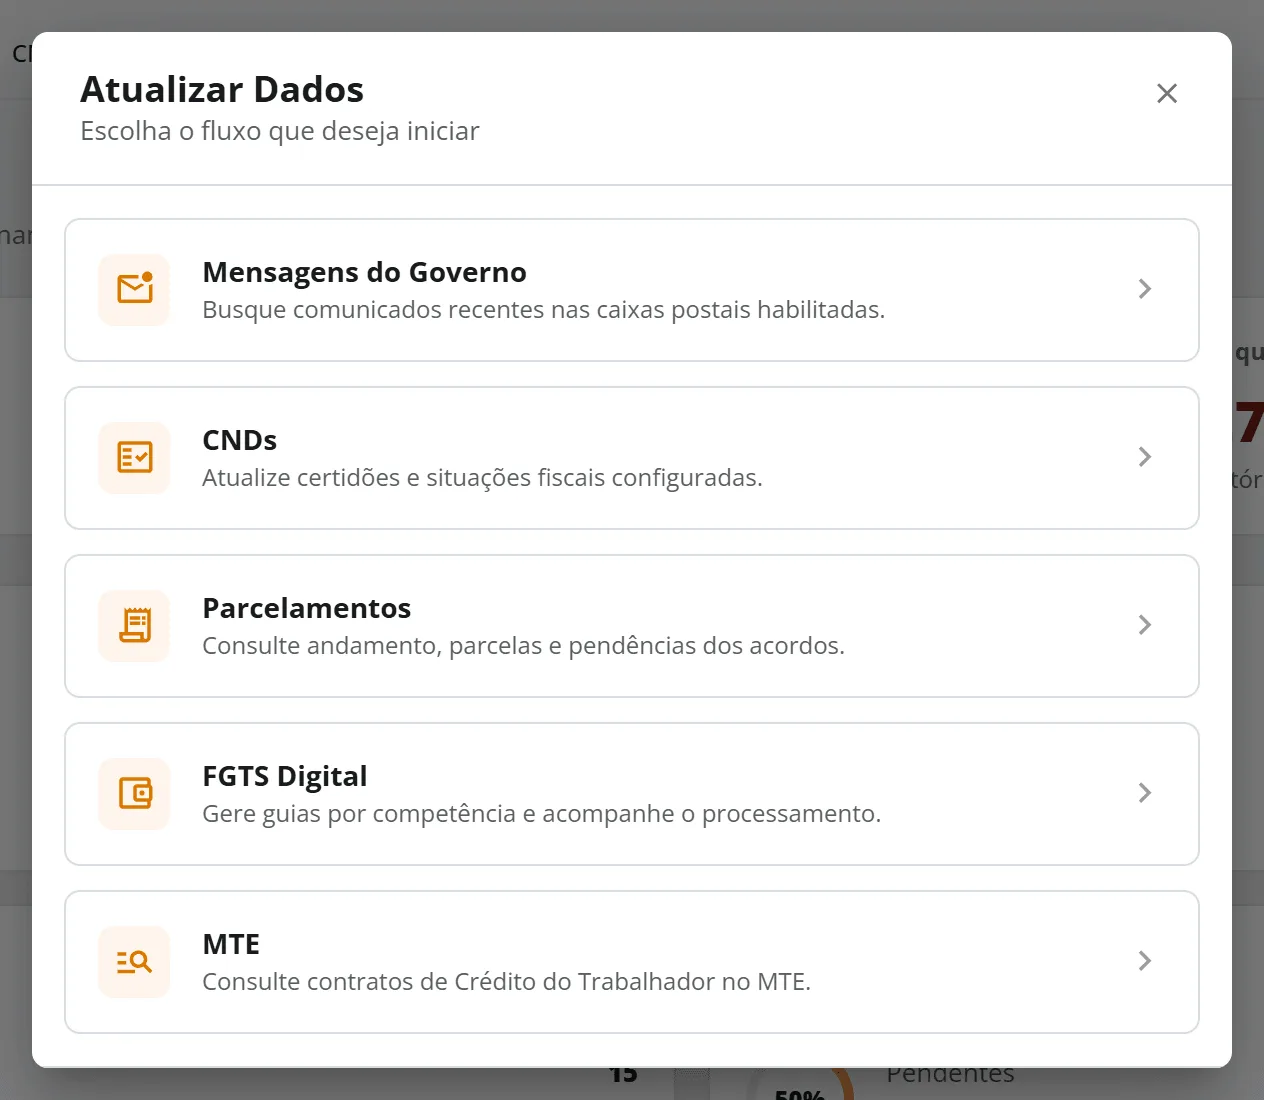Click text 'Consulte contratos de Crédito do Trabalhador no MTE.'
1264x1100 pixels.
pyautogui.click(x=506, y=982)
